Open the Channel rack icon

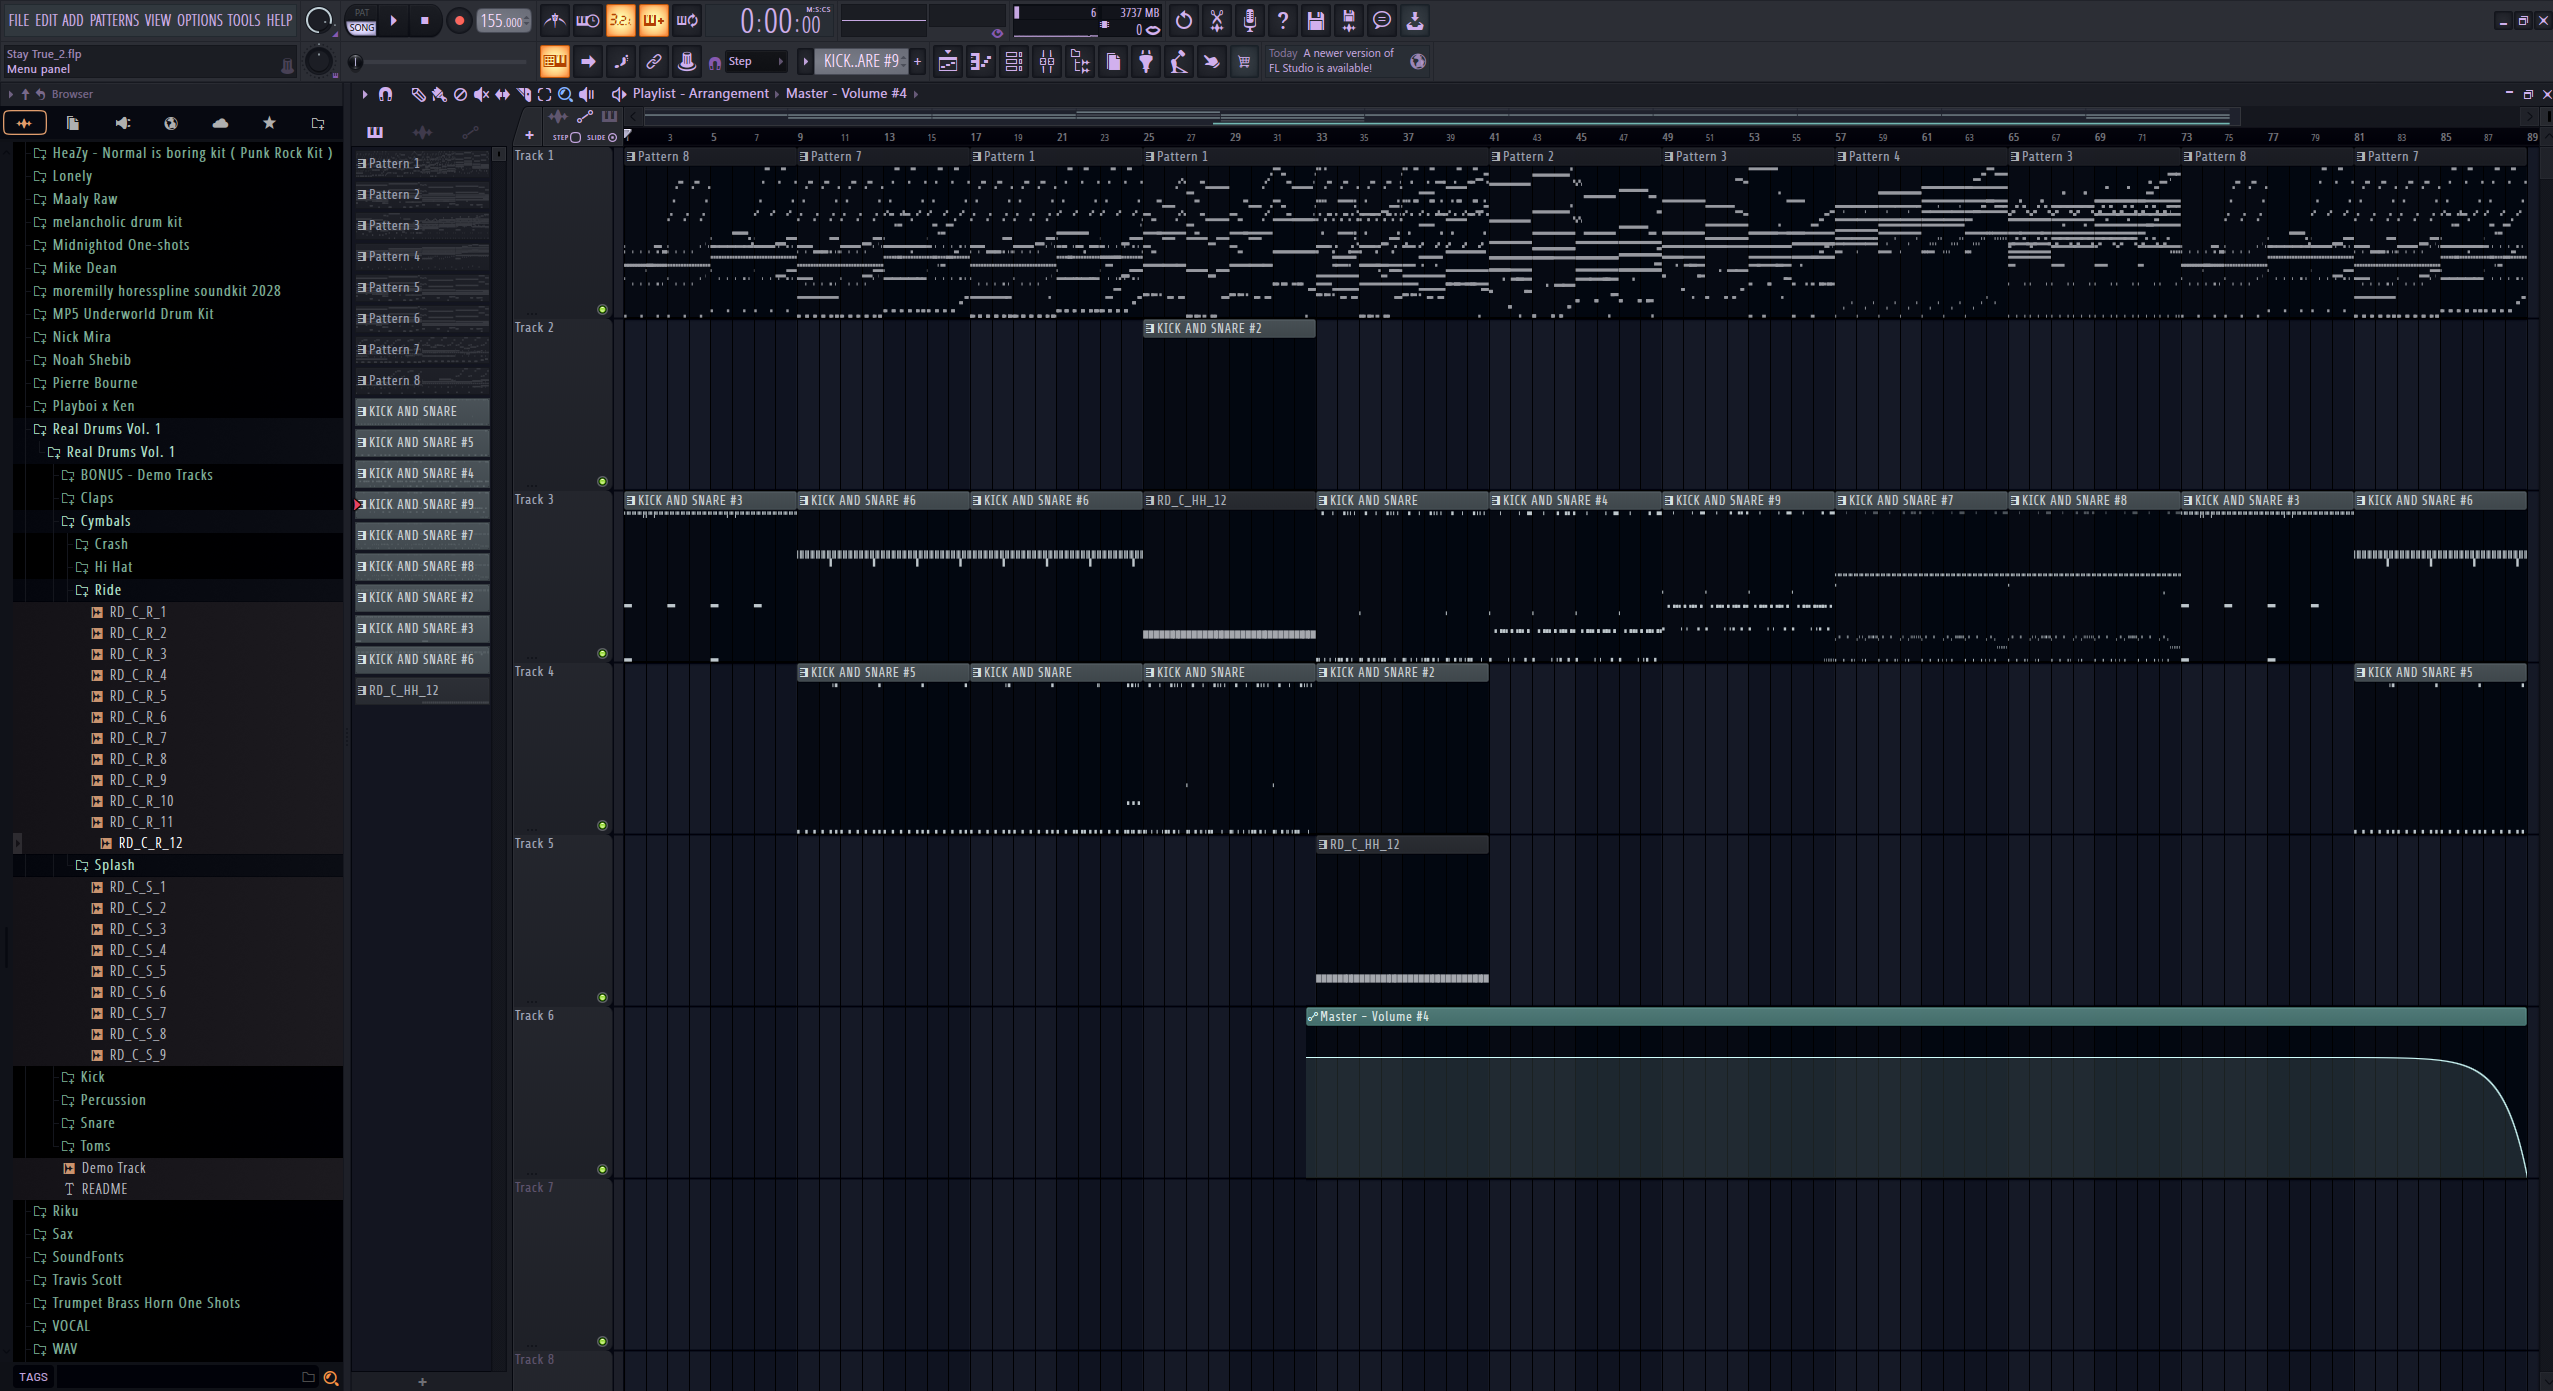click(x=1014, y=62)
